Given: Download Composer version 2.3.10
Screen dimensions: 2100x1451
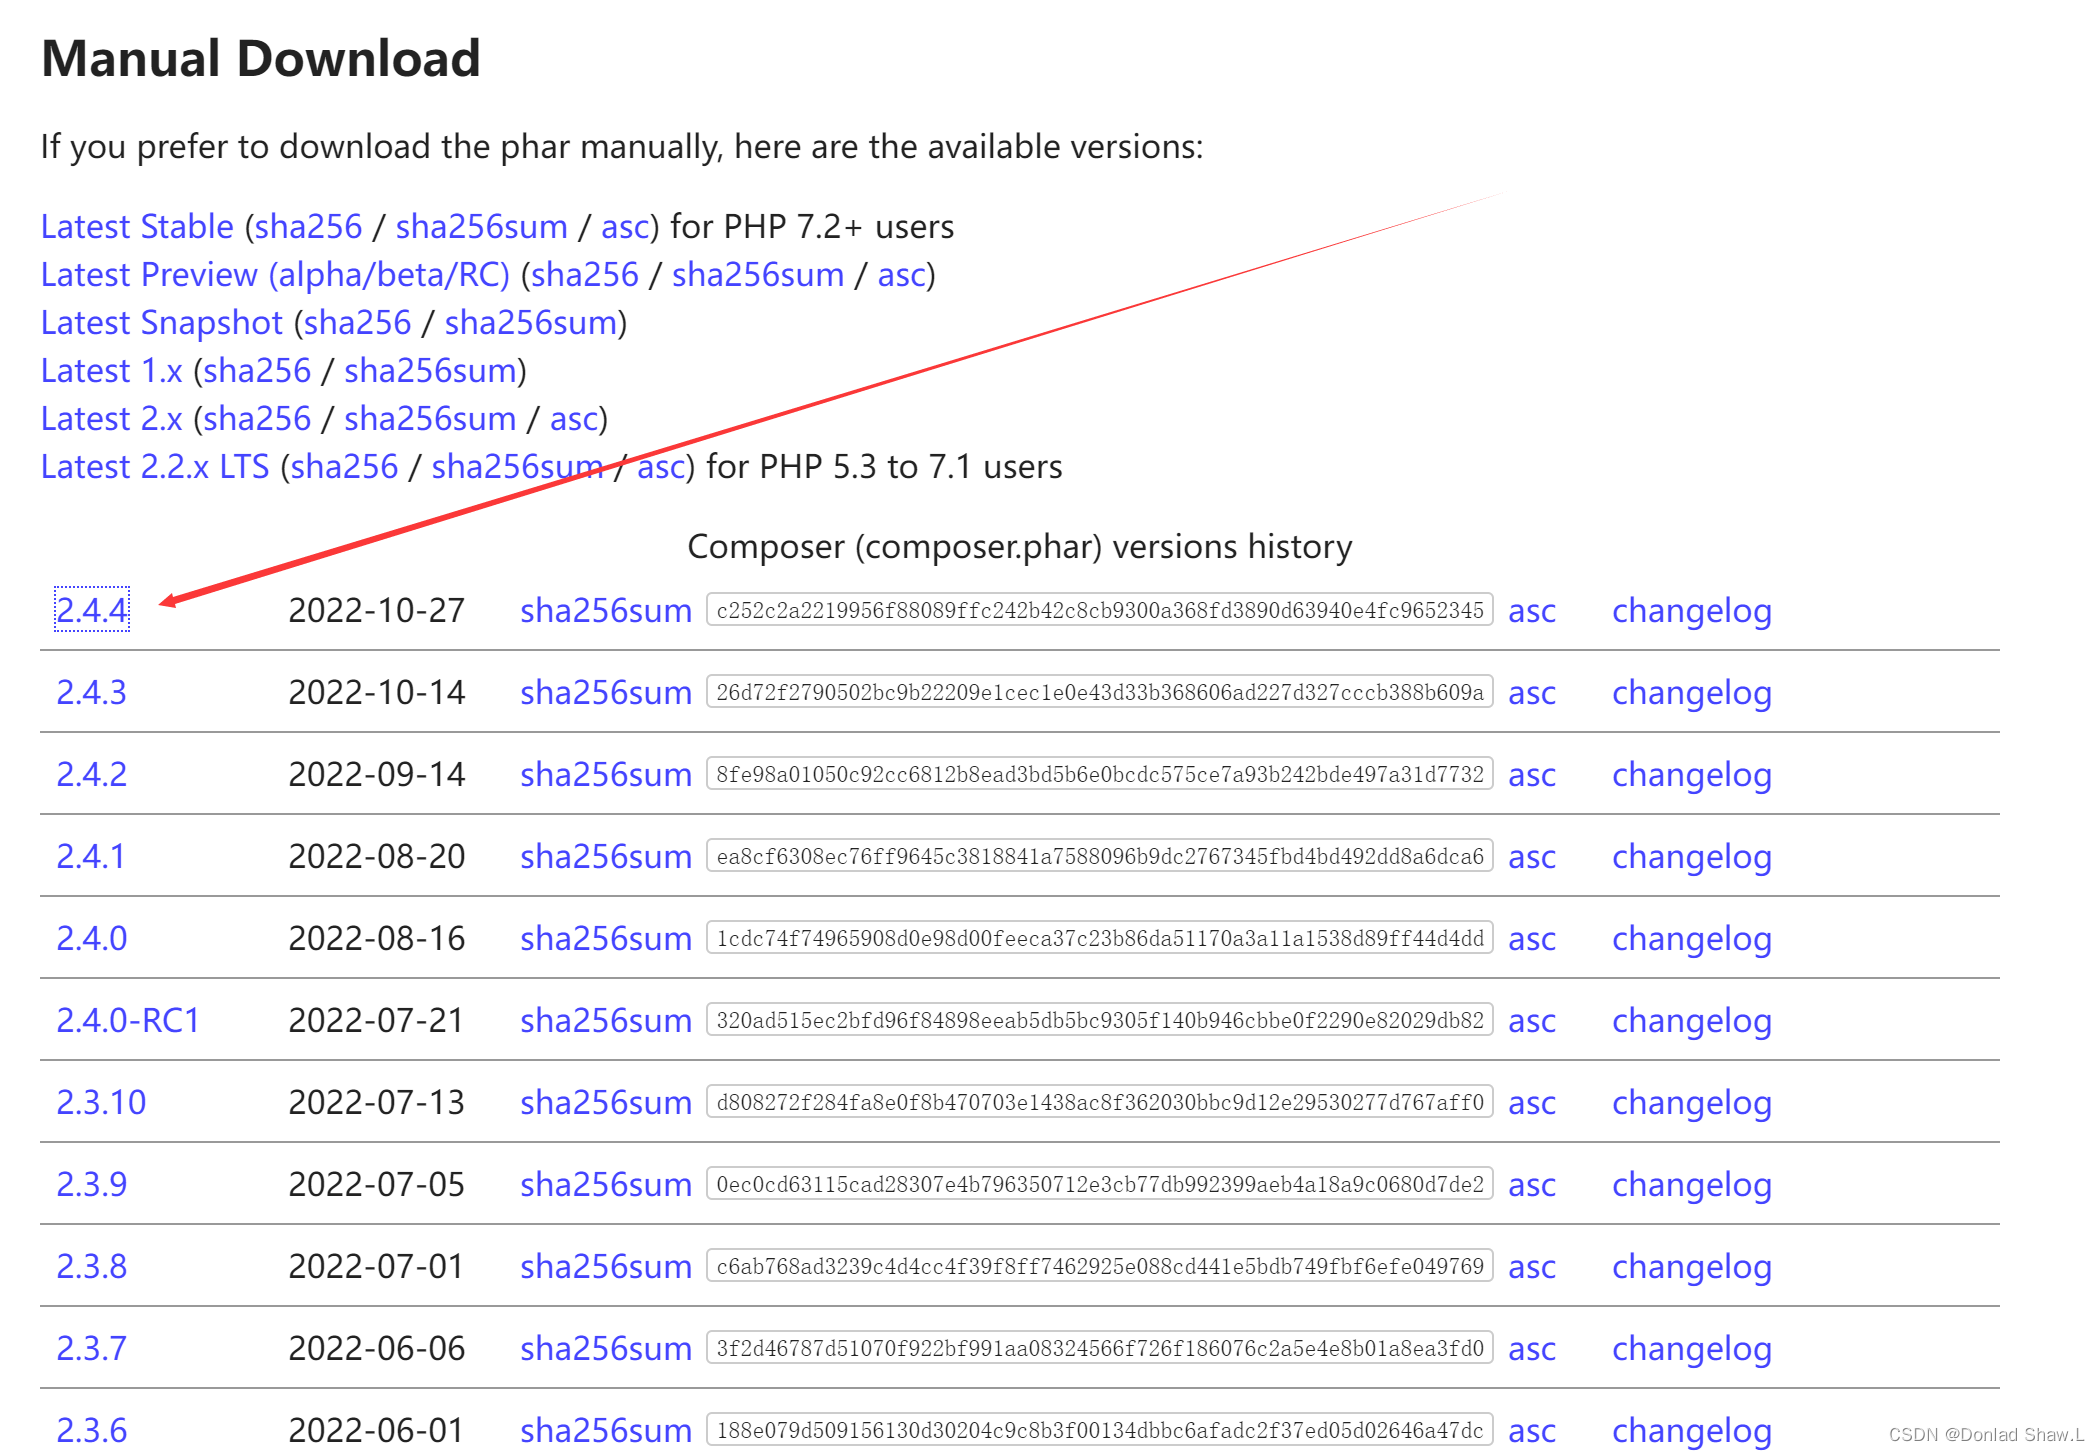Looking at the screenshot, I should (101, 1102).
